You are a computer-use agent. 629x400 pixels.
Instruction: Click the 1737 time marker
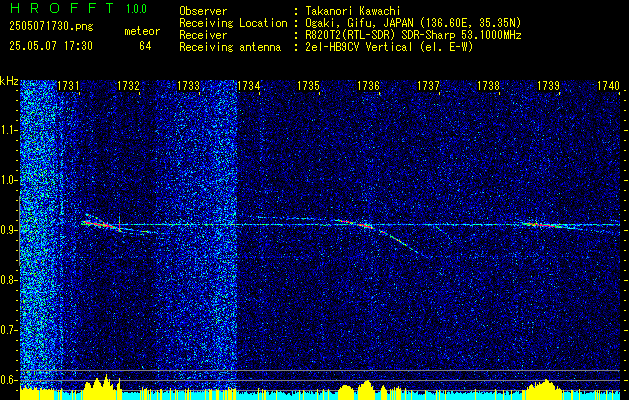[x=429, y=85]
